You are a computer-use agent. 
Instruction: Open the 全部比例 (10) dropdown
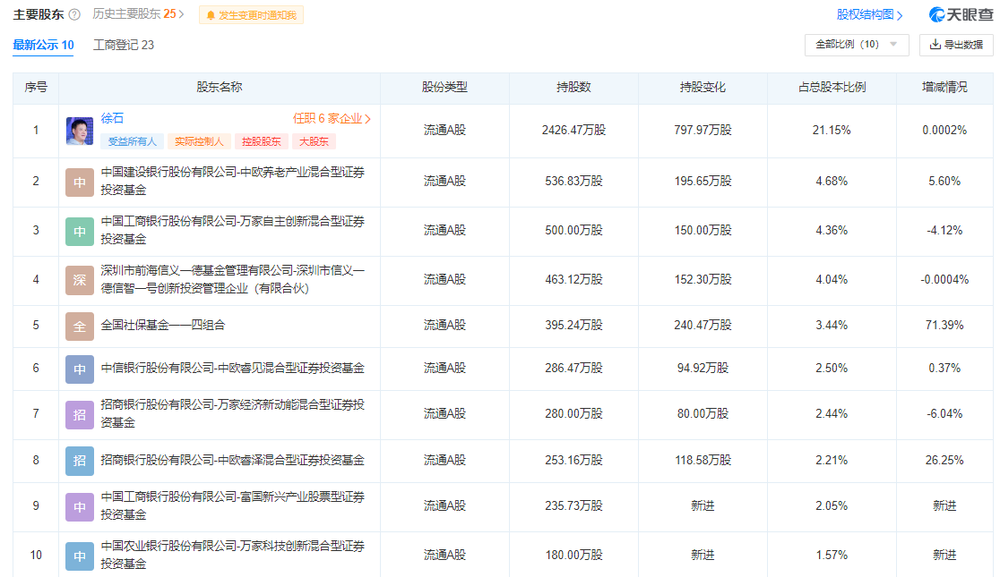(857, 45)
